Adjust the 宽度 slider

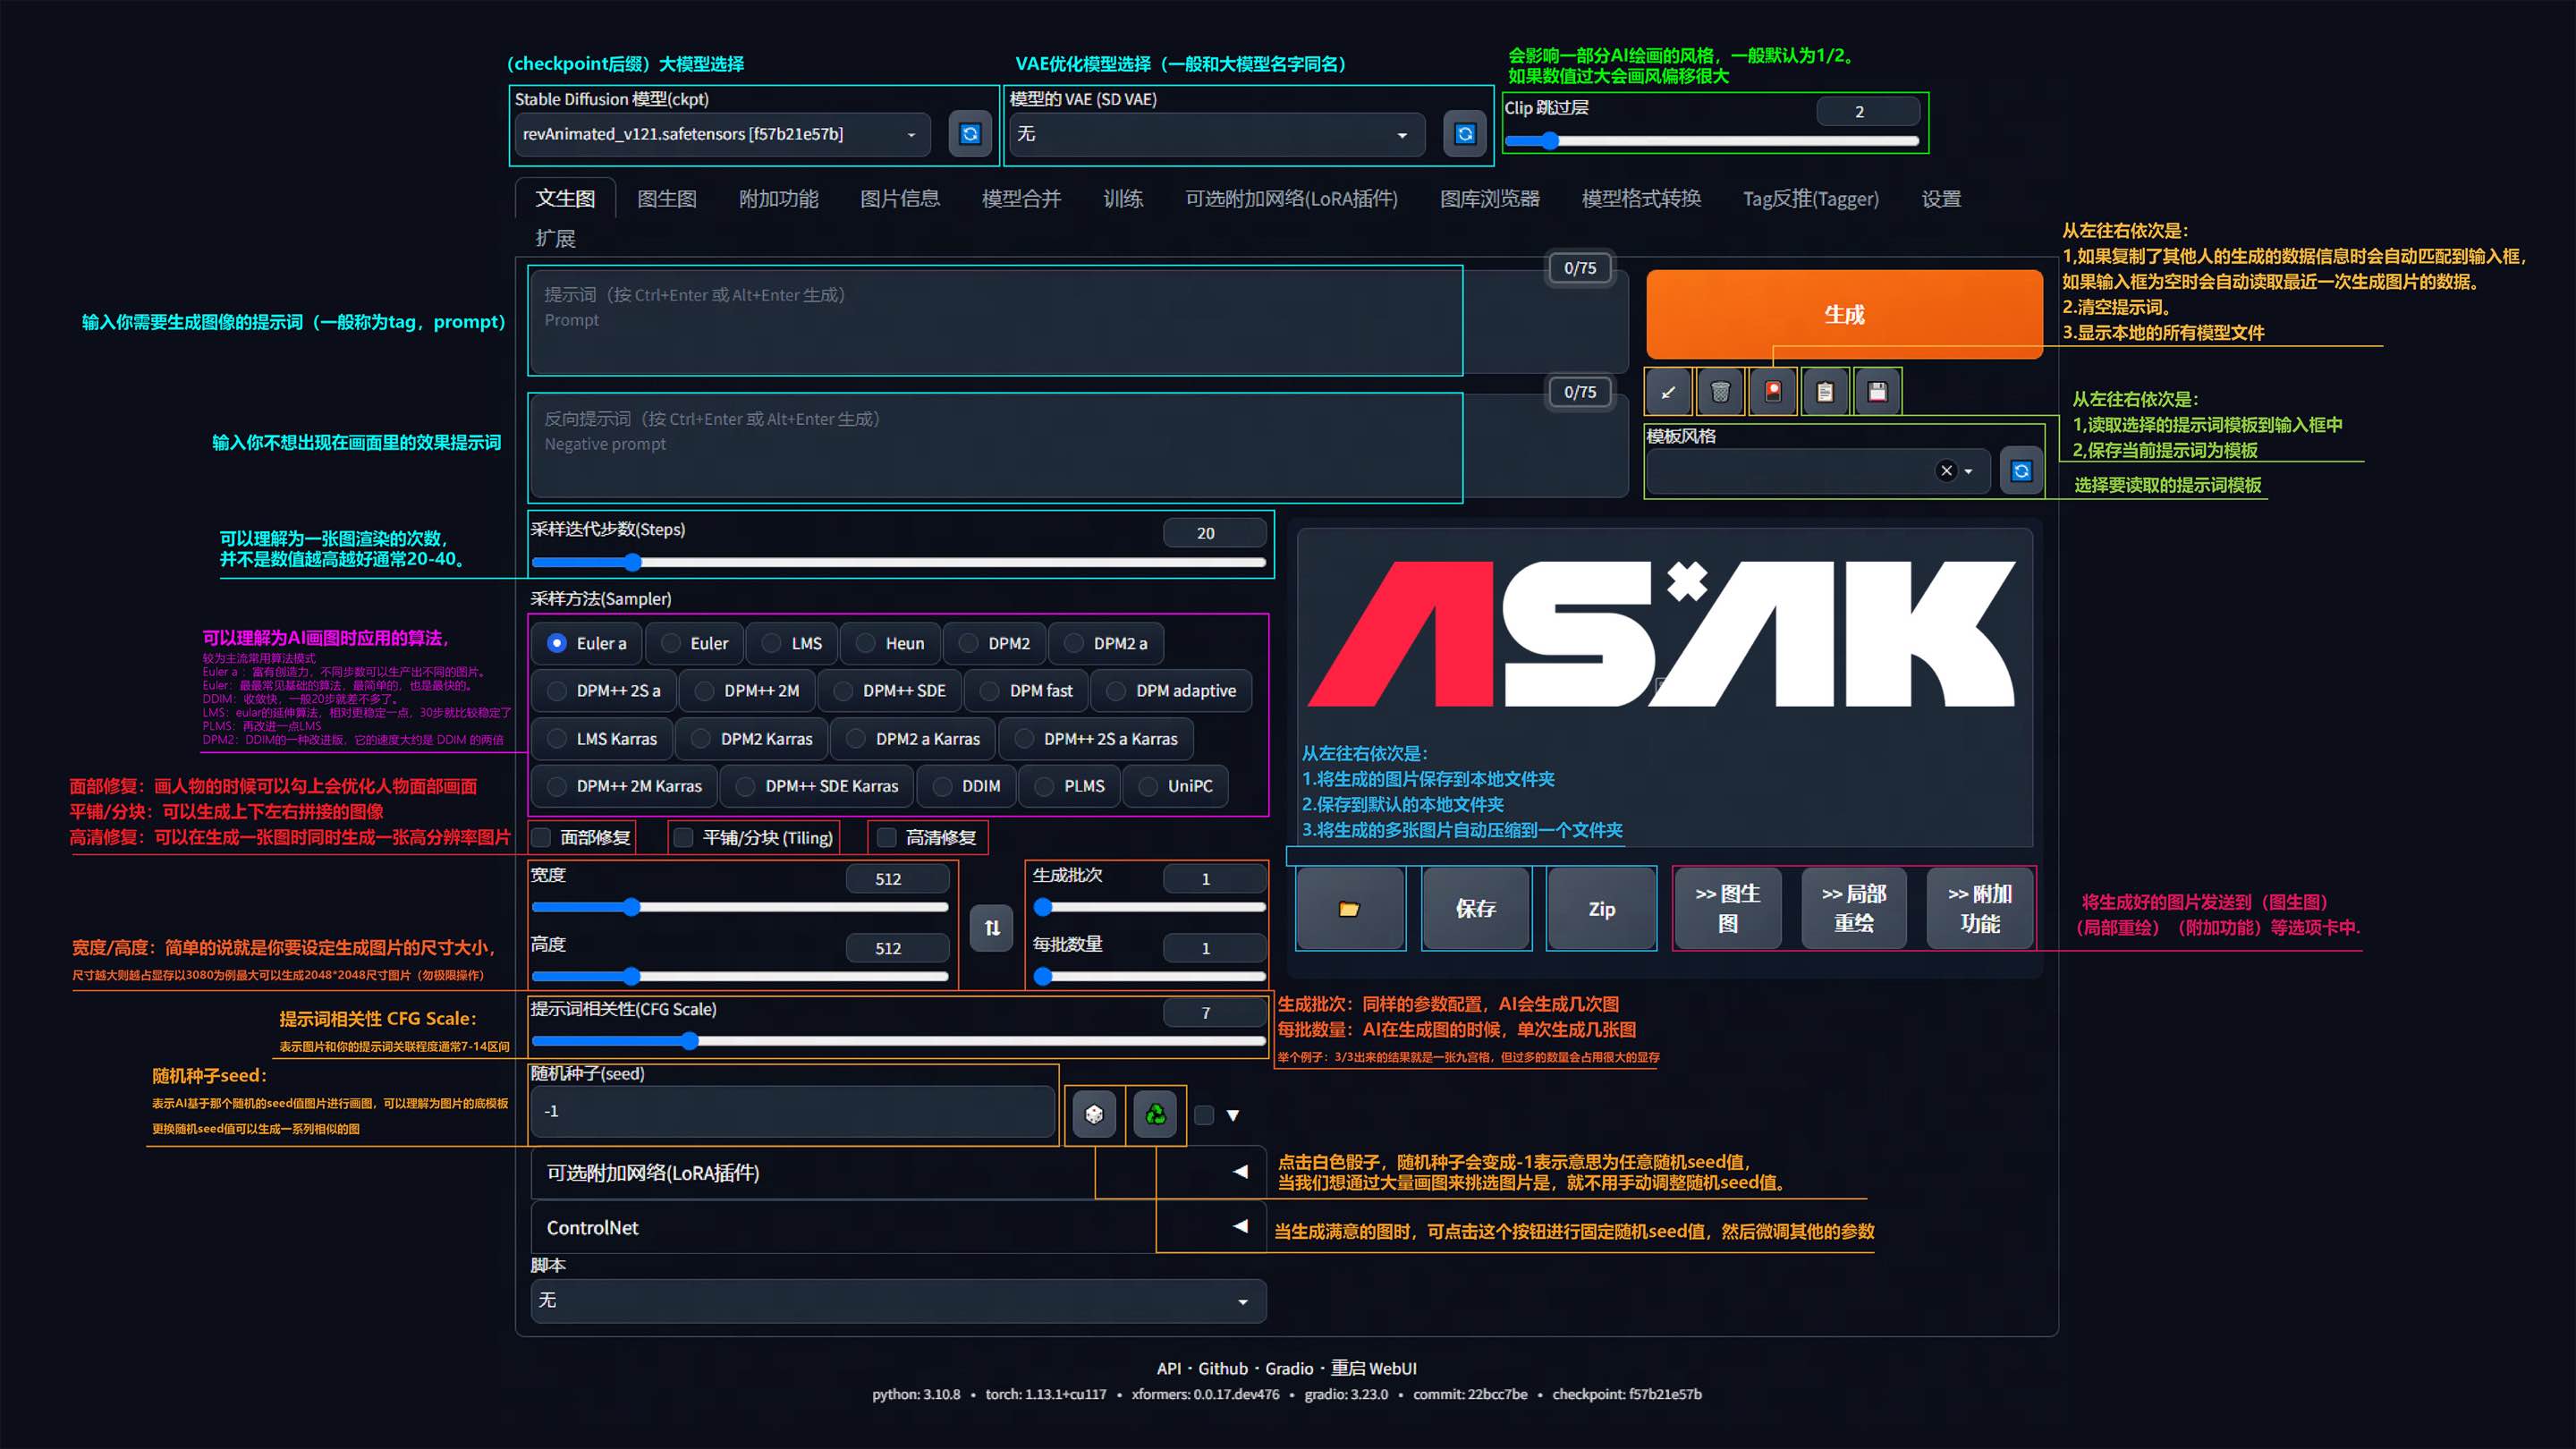(x=740, y=908)
